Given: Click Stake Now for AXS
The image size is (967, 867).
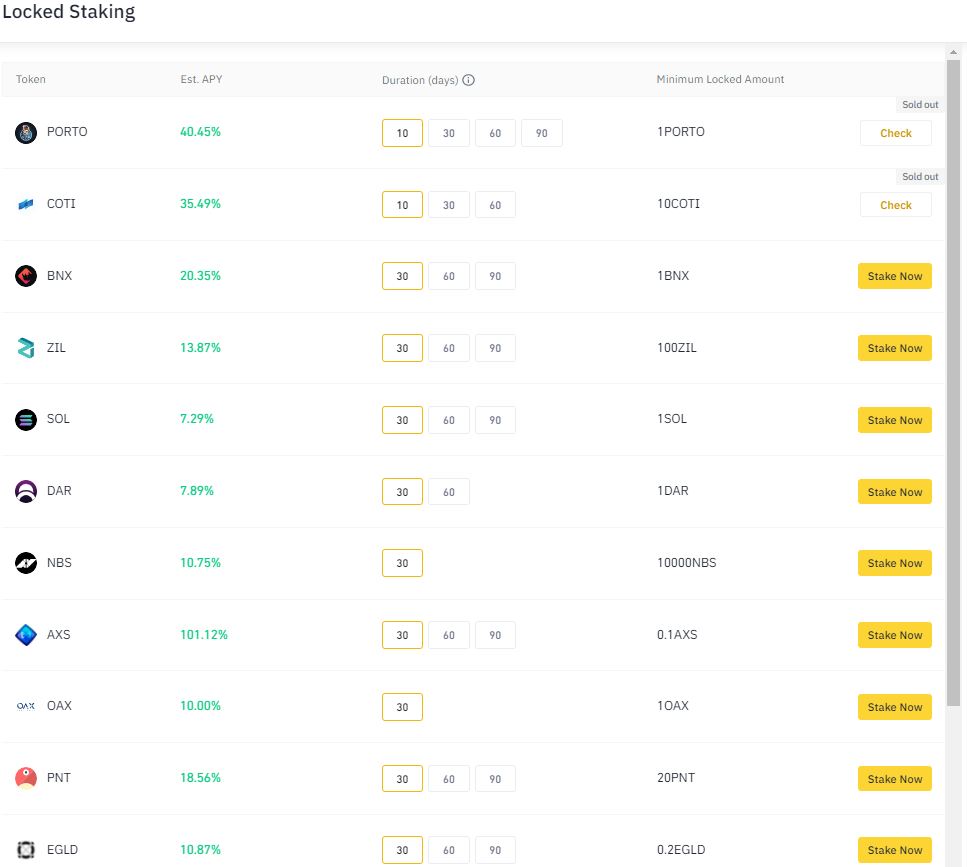Looking at the screenshot, I should 895,635.
